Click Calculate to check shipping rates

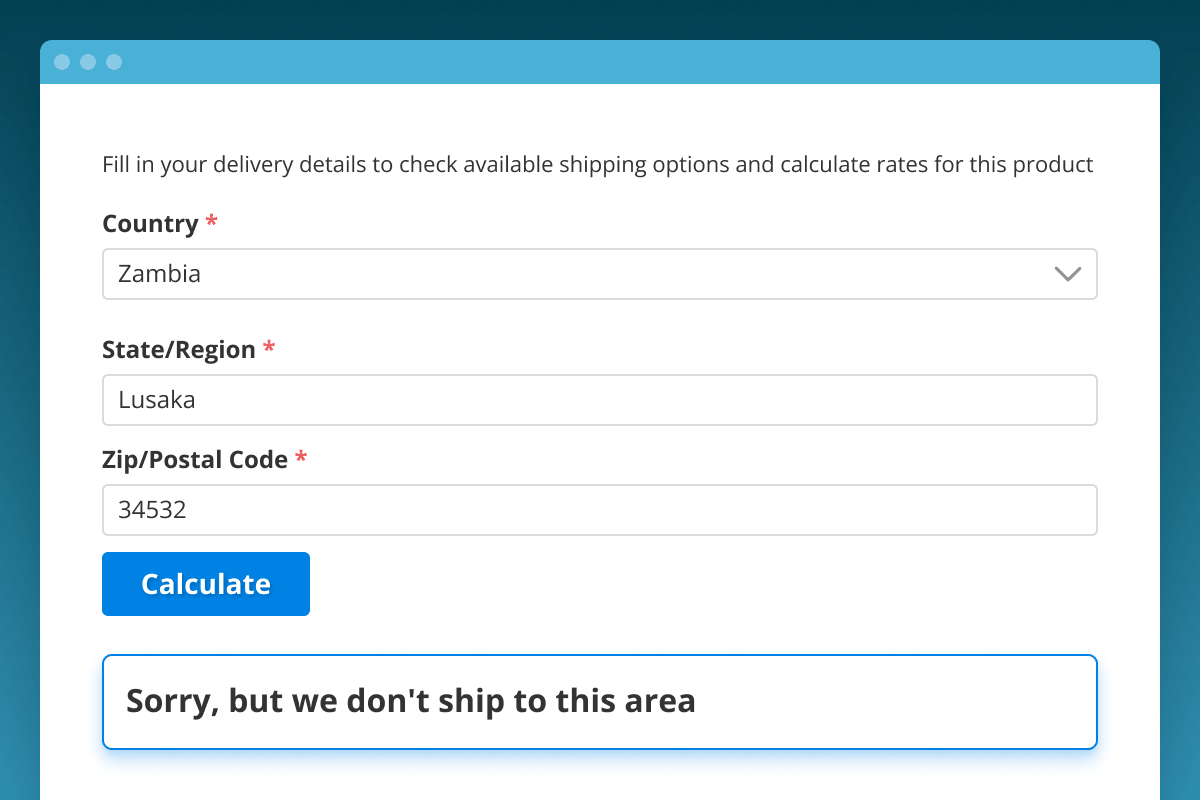pyautogui.click(x=205, y=583)
